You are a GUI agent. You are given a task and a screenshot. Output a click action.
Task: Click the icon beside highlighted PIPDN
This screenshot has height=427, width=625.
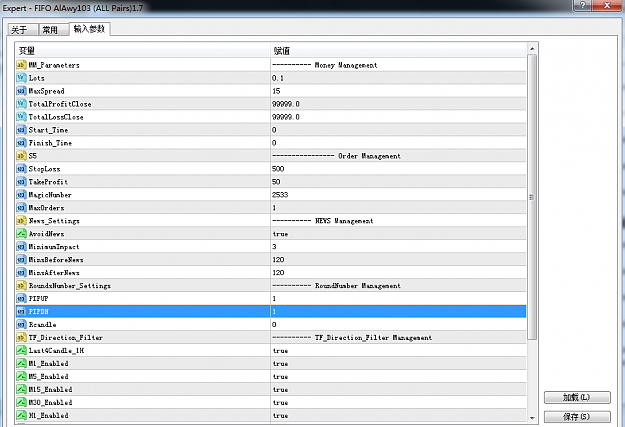coord(22,311)
